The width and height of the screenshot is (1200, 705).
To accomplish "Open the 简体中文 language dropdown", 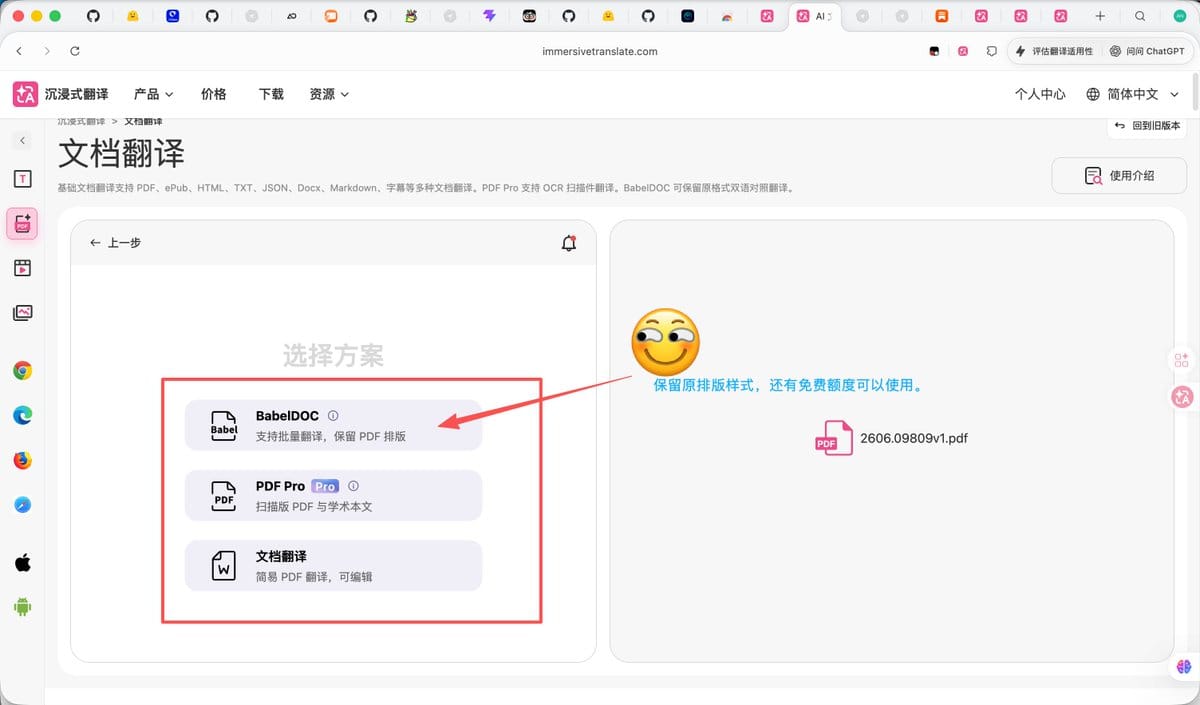I will (1133, 94).
